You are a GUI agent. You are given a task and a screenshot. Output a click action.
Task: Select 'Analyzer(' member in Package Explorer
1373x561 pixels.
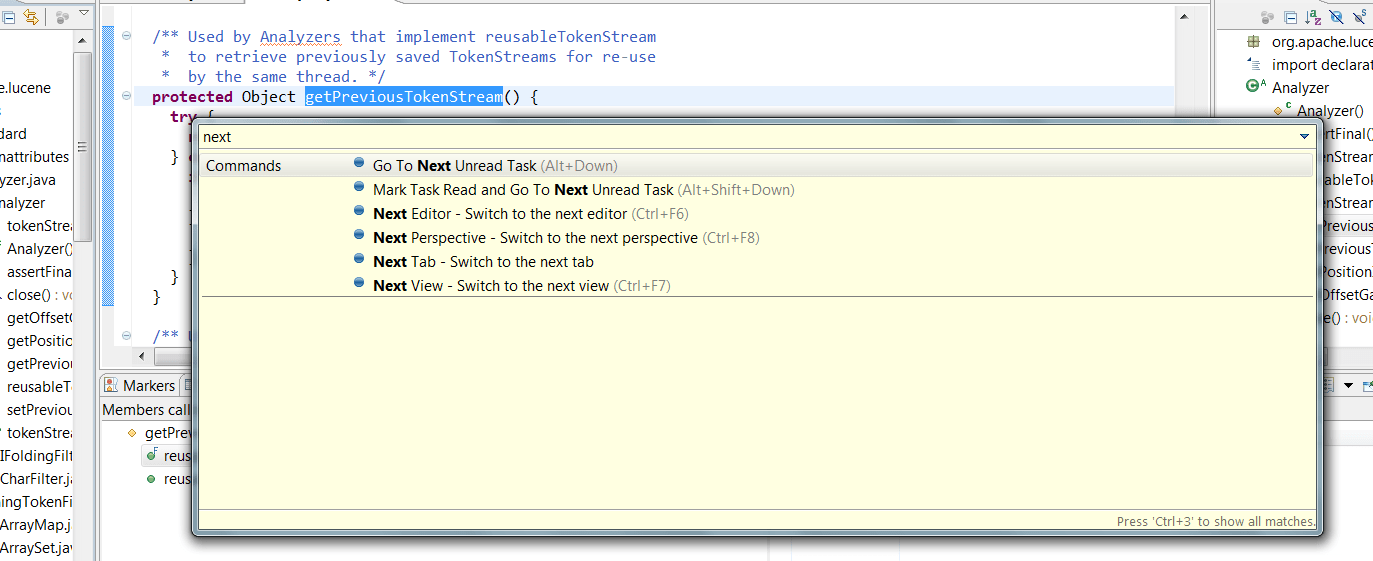[39, 249]
